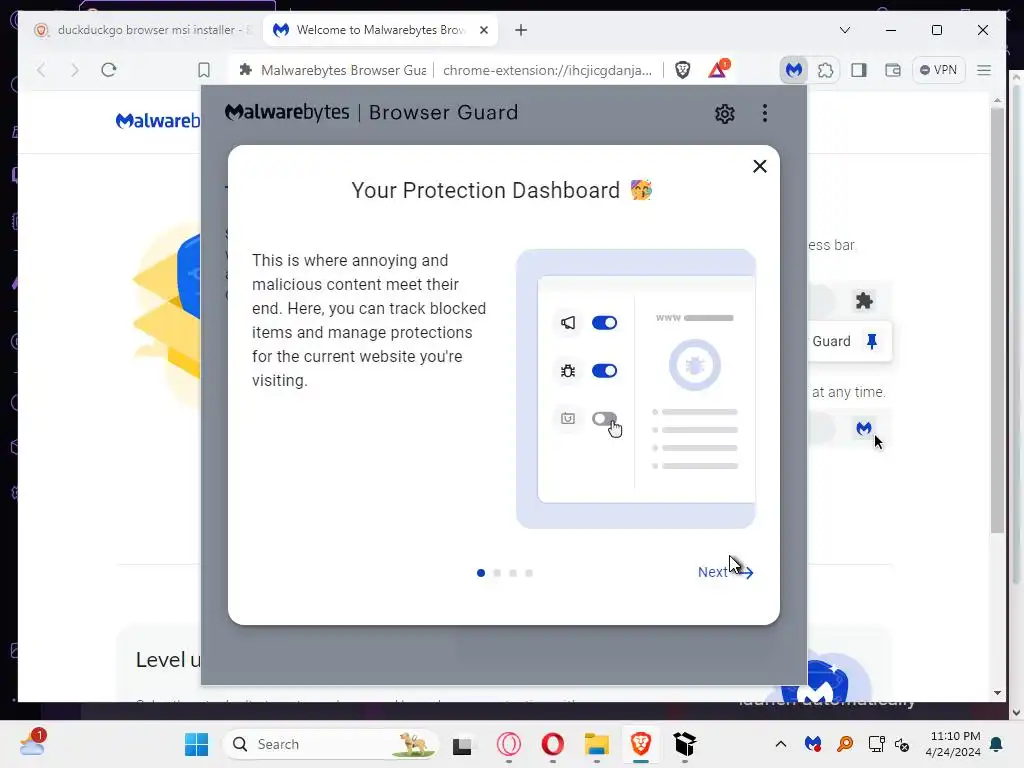This screenshot has width=1024, height=768.
Task: Click the Malwarebytes logo on the page
Action: coord(157,121)
